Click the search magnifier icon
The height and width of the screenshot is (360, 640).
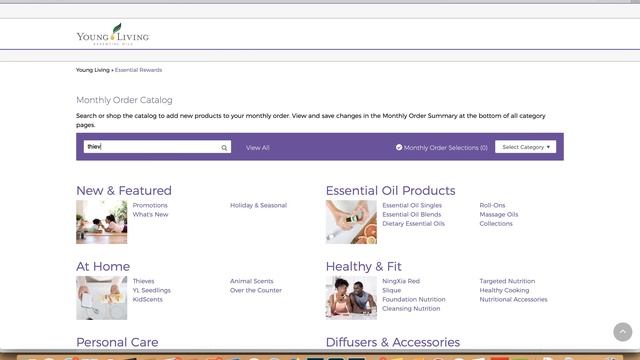[224, 148]
